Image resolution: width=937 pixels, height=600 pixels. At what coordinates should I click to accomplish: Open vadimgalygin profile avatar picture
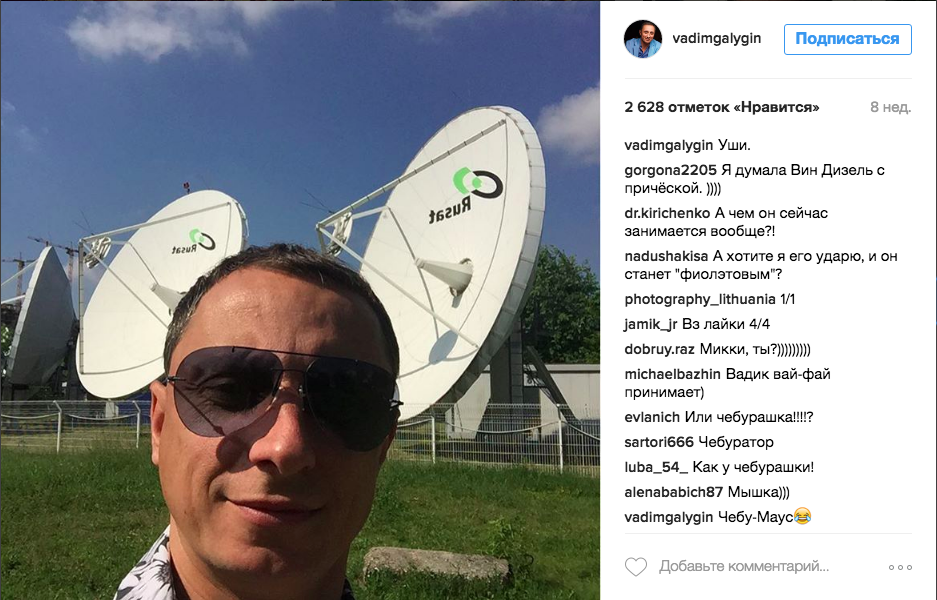tap(643, 39)
